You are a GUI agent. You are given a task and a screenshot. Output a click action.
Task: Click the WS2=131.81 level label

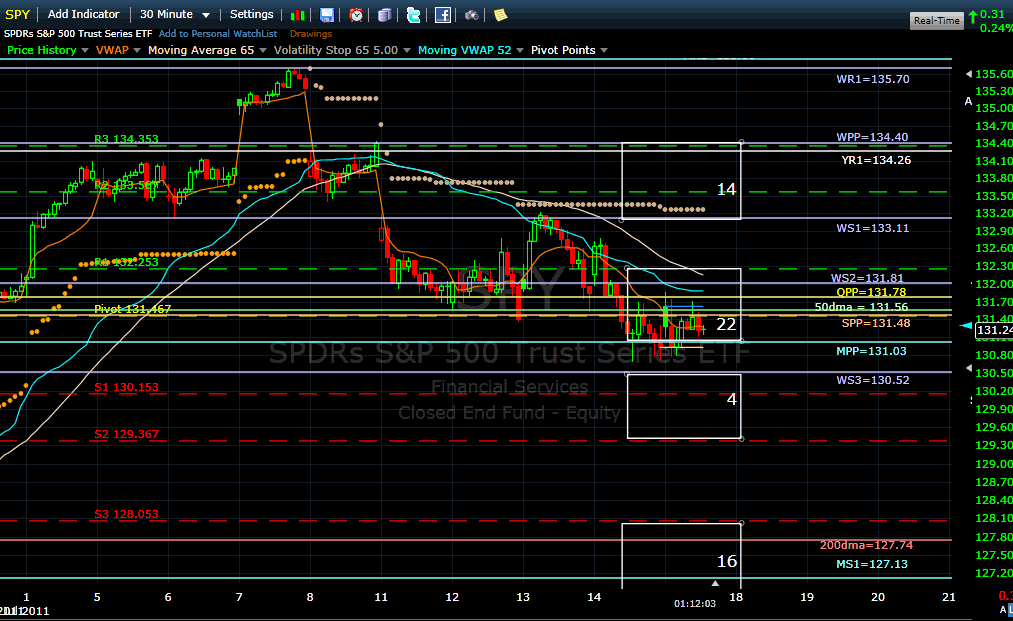click(x=867, y=279)
